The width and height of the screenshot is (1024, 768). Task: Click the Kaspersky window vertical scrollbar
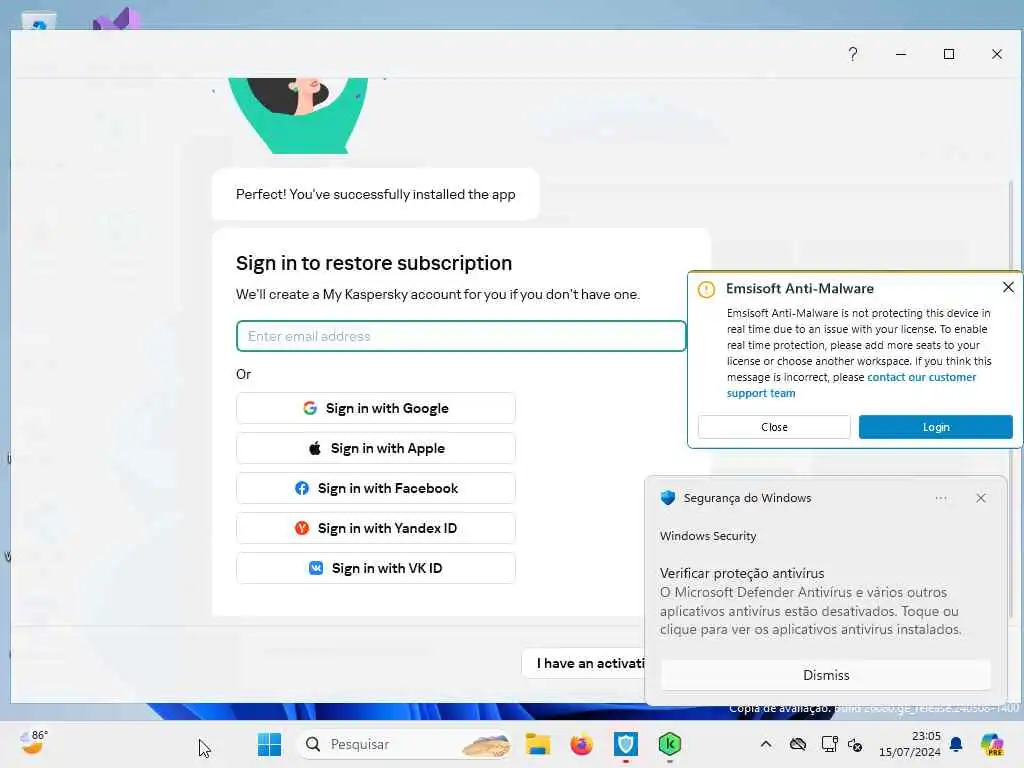coord(1012,398)
